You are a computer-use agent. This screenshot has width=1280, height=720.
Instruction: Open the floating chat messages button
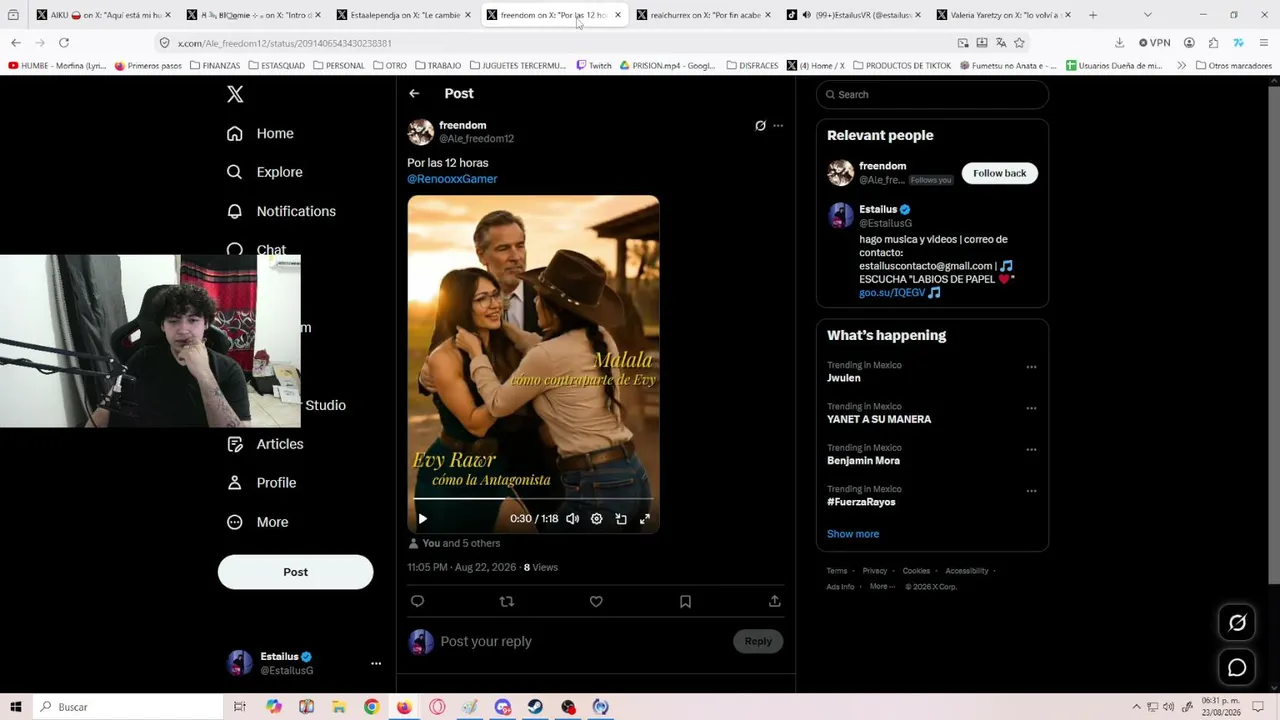tap(1237, 668)
